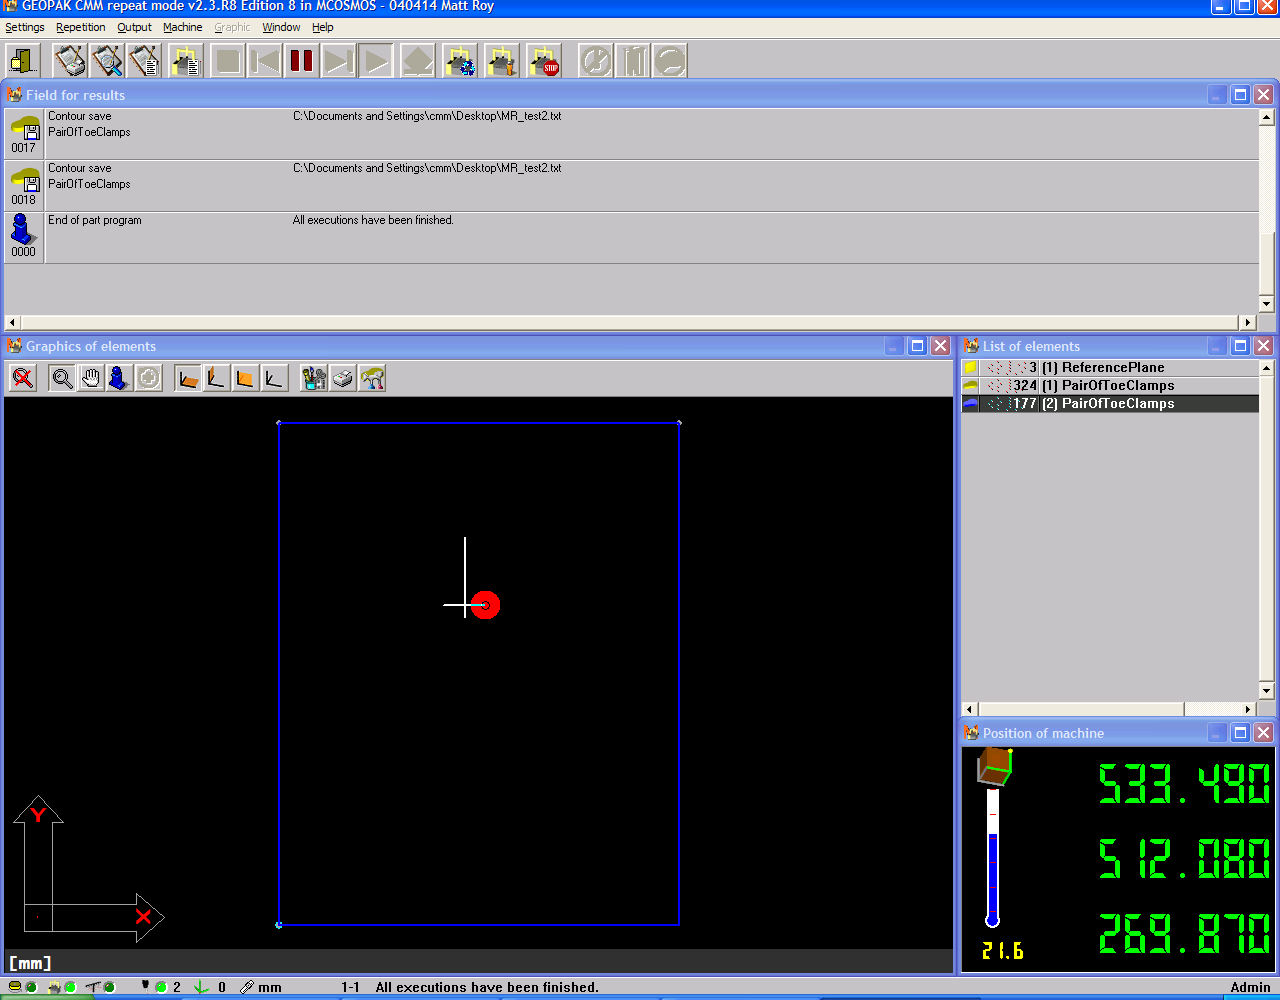The width and height of the screenshot is (1280, 1000).
Task: Click the 512.080 Y position readout
Action: (1185, 859)
